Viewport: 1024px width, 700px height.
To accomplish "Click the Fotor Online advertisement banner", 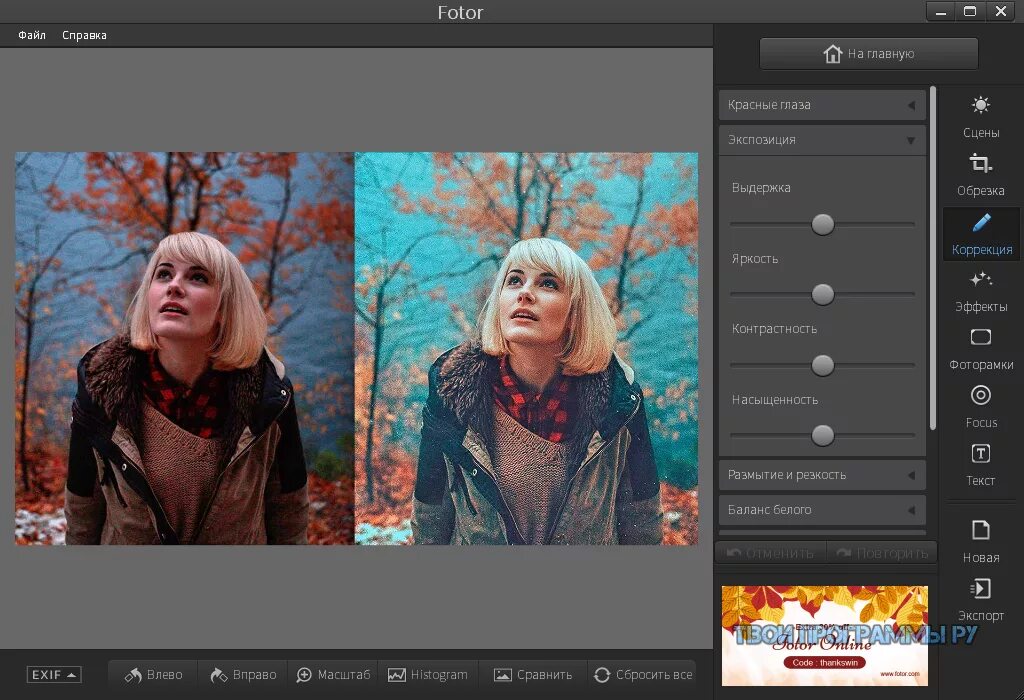I will [824, 635].
